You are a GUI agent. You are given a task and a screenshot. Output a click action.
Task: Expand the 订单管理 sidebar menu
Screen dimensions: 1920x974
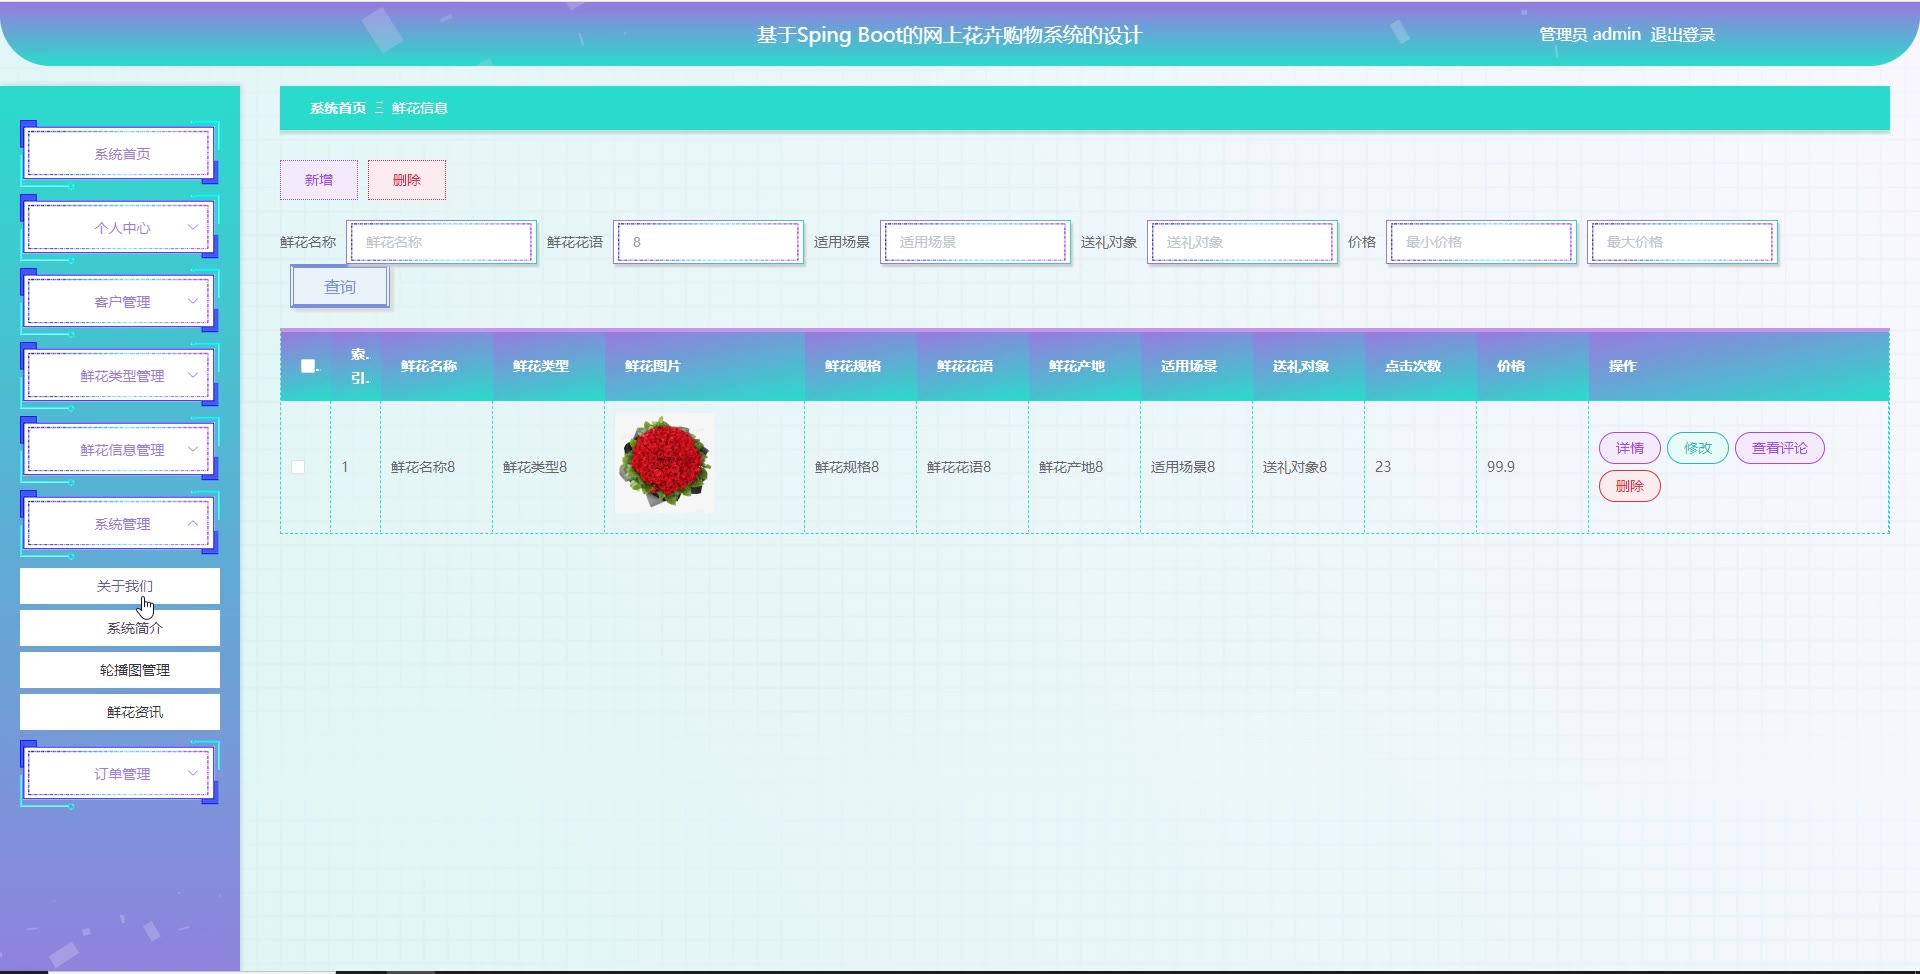(120, 774)
